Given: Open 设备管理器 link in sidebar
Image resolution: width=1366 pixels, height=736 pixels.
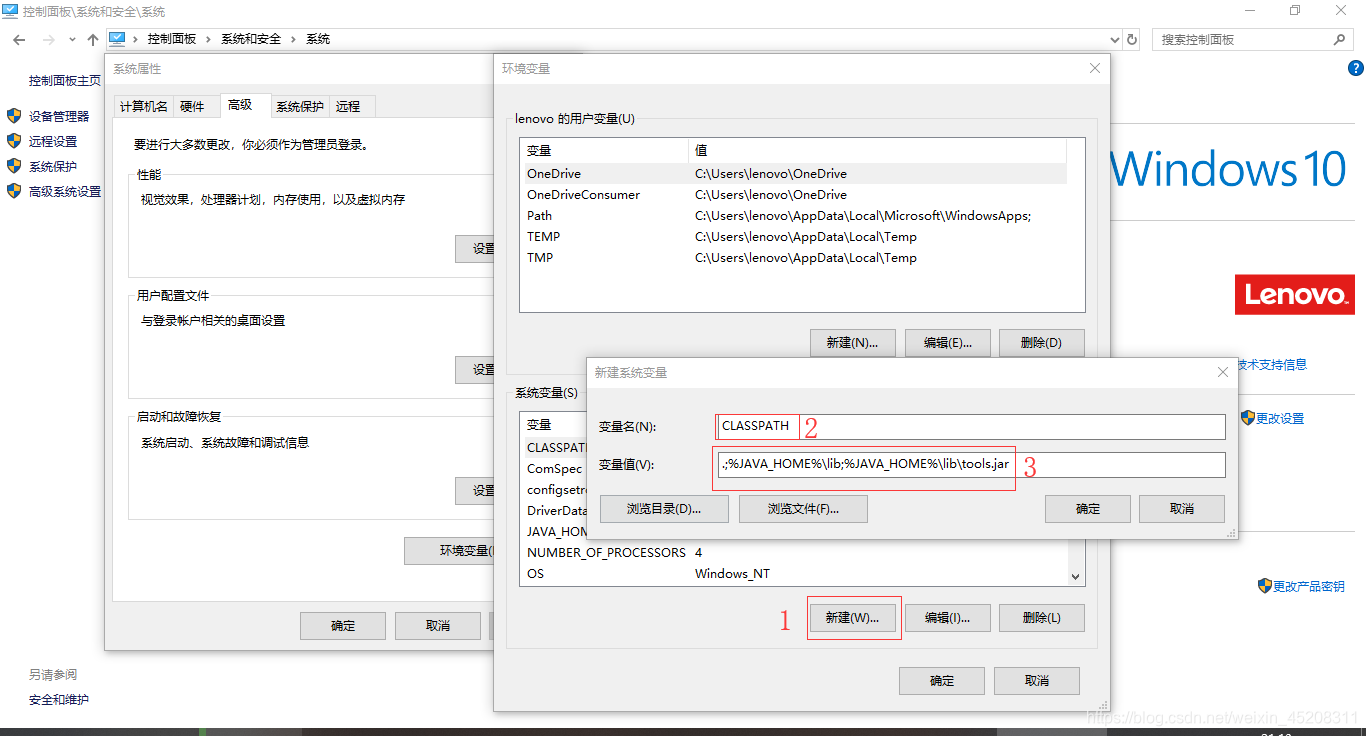Looking at the screenshot, I should (59, 116).
